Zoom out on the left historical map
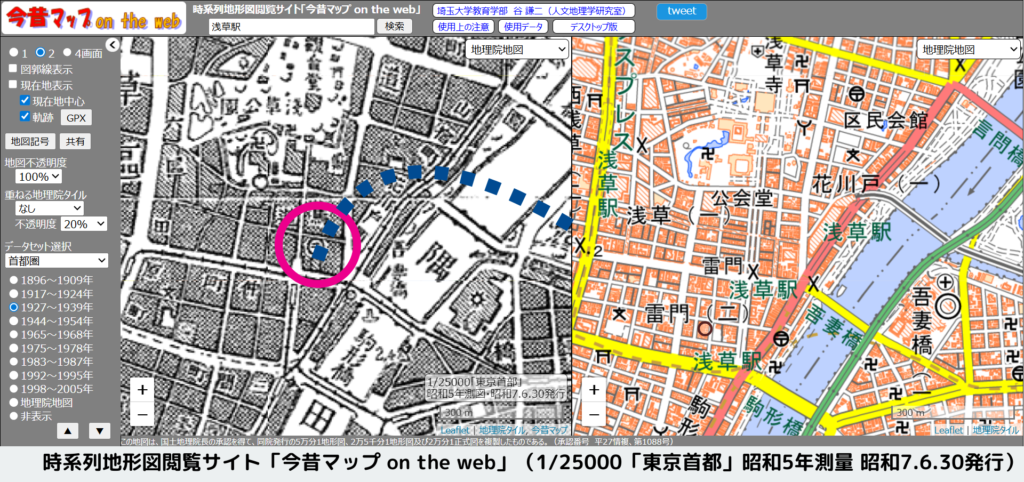 coord(143,412)
